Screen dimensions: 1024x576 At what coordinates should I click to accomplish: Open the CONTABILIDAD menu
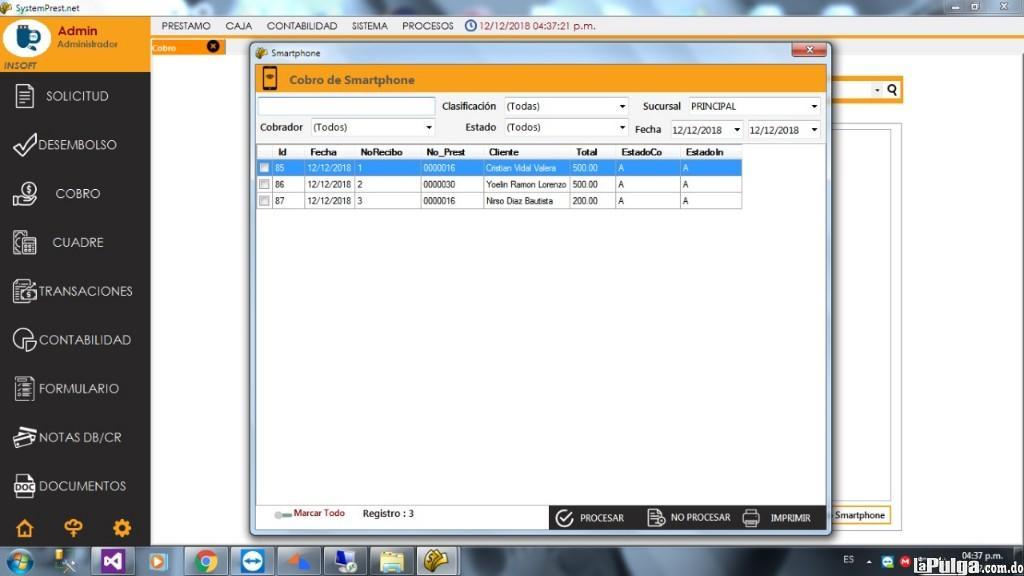pyautogui.click(x=302, y=26)
